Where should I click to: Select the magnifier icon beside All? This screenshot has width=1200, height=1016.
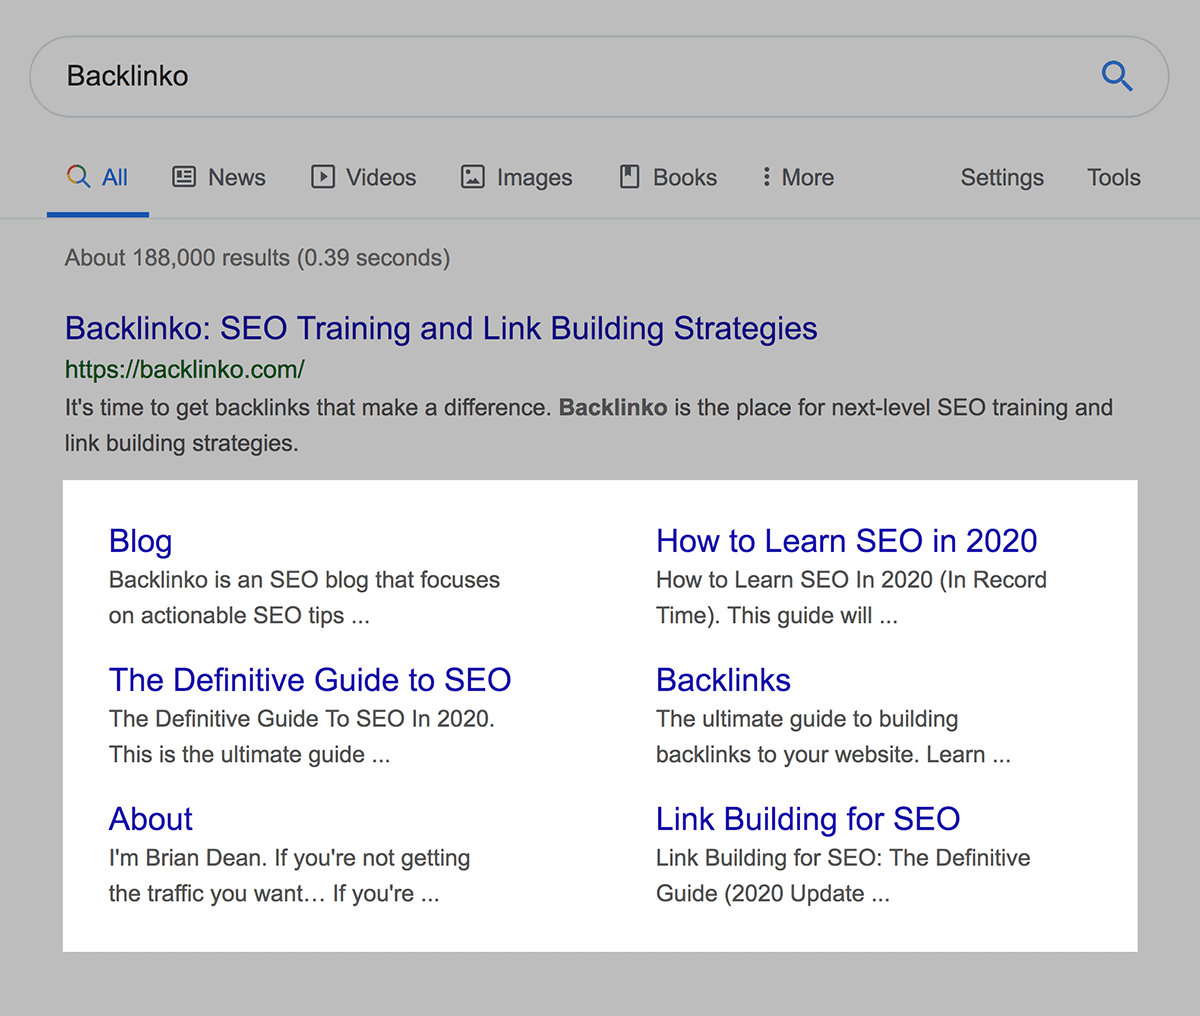pos(78,177)
